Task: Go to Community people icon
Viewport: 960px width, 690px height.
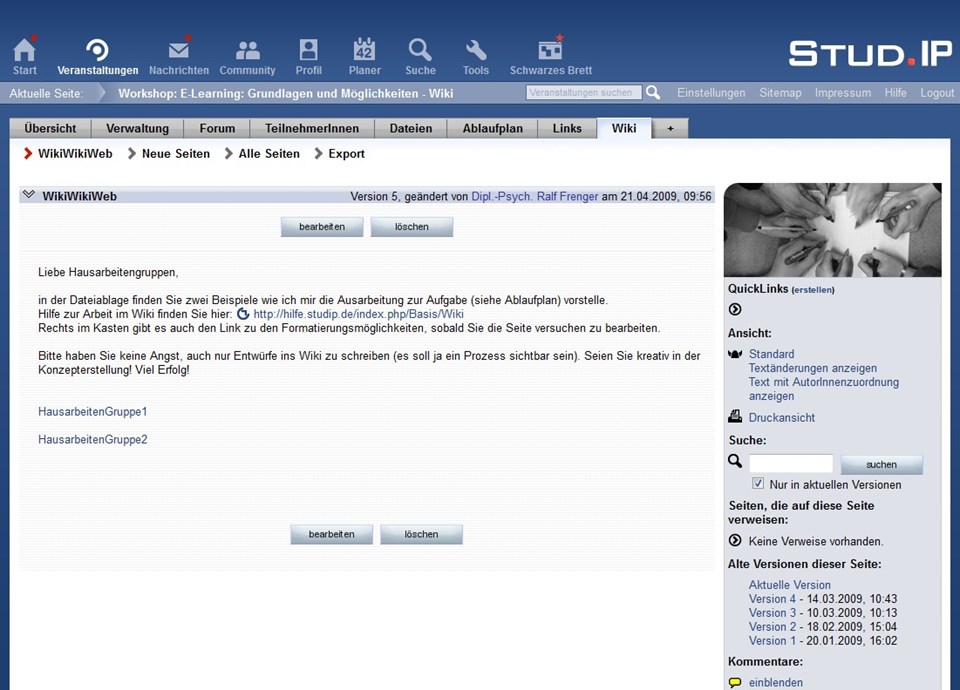Action: click(247, 50)
